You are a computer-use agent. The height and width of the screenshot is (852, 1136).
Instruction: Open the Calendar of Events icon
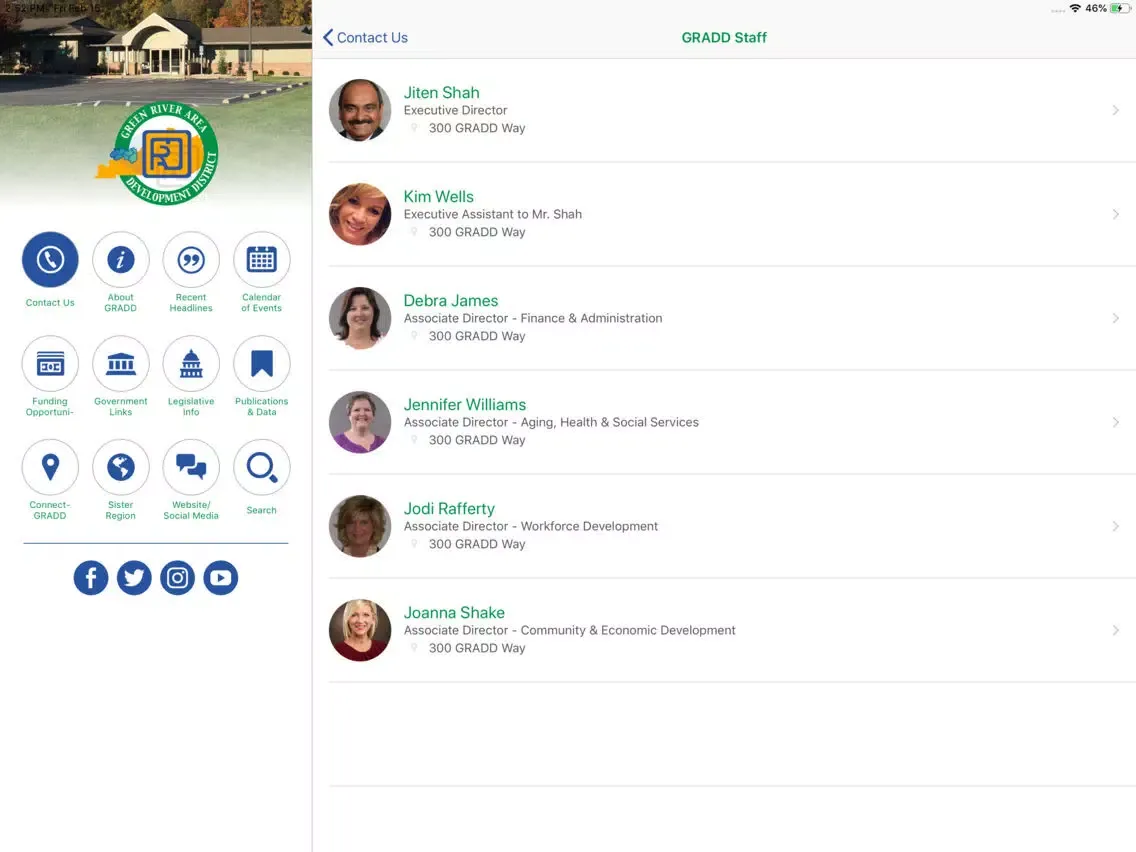tap(262, 259)
